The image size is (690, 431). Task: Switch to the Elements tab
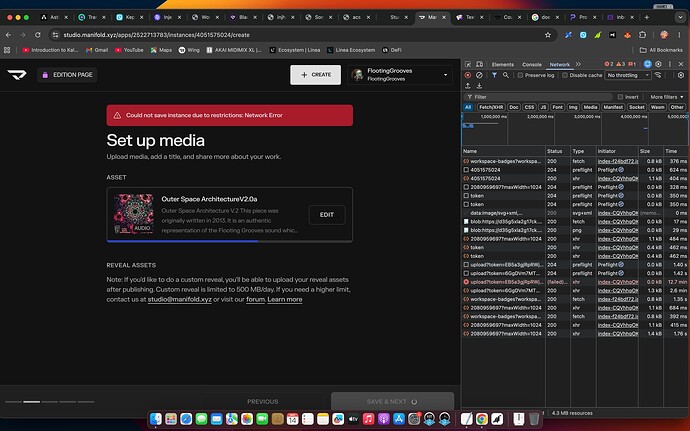click(503, 64)
